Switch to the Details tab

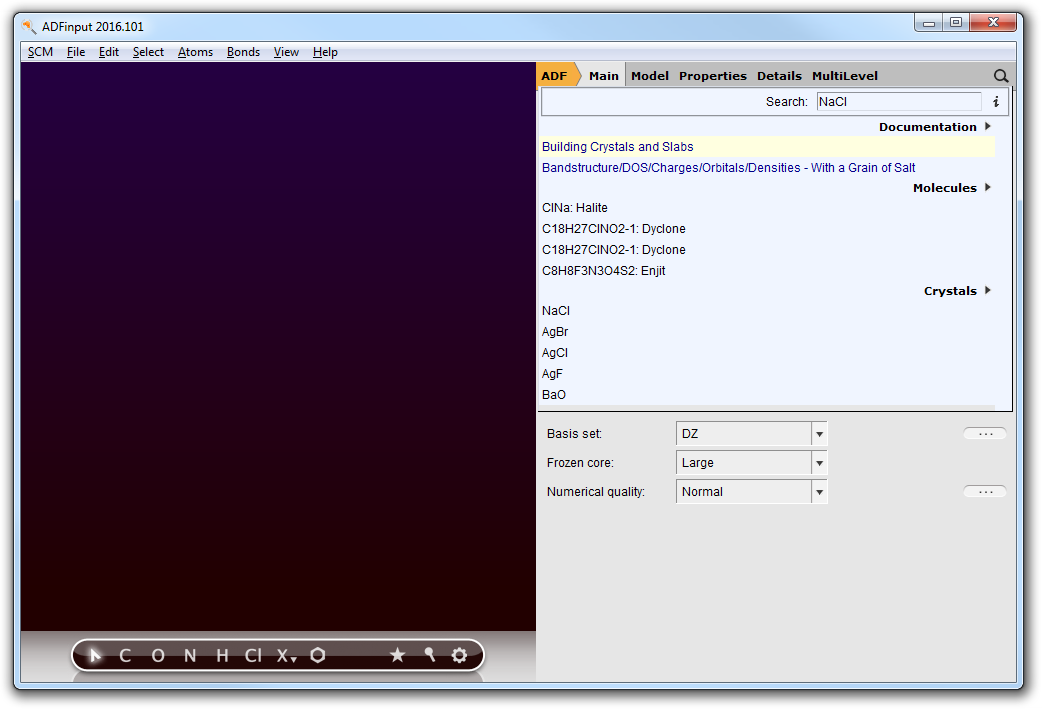[779, 76]
